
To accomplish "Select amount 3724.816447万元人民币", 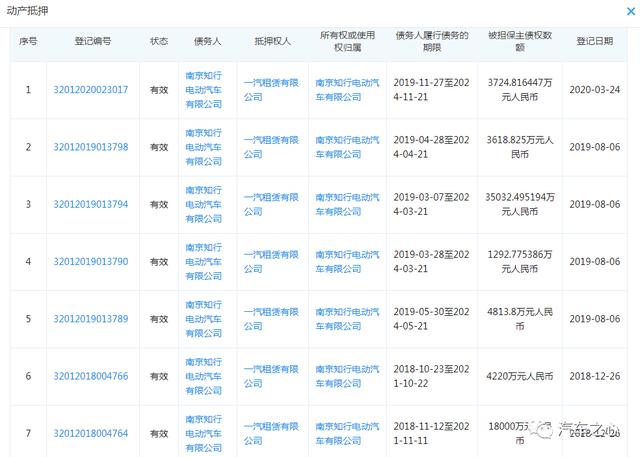I will point(520,90).
